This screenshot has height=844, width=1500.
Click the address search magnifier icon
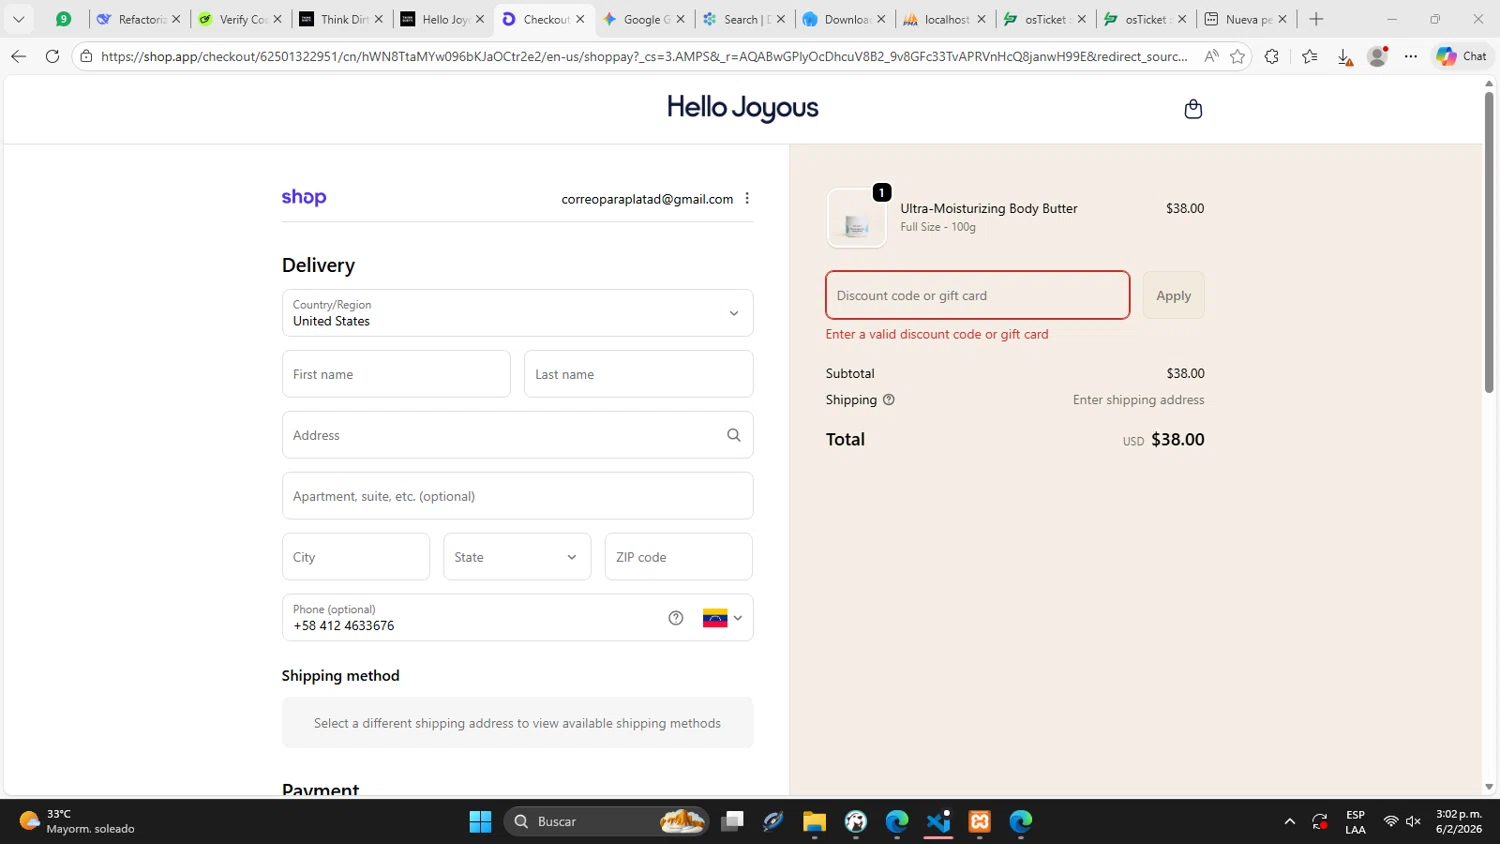click(734, 435)
